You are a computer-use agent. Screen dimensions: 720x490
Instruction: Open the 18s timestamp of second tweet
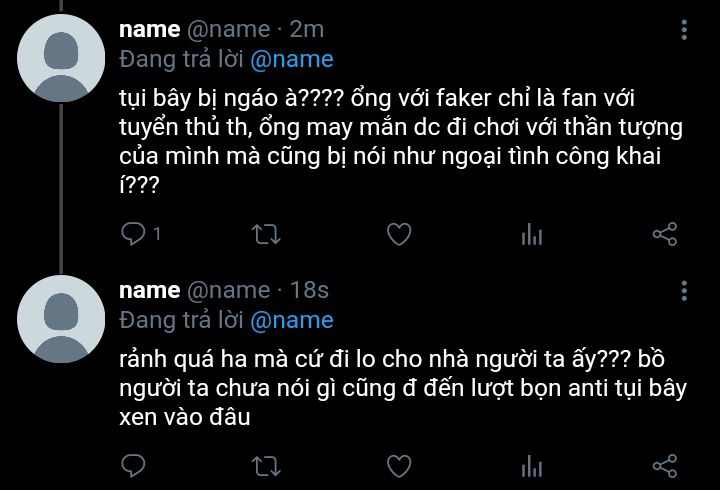point(309,291)
